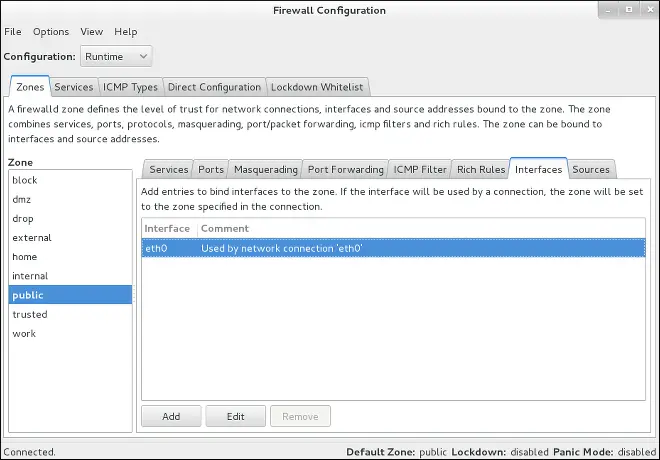
Task: Select the internal zone
Action: click(70, 276)
